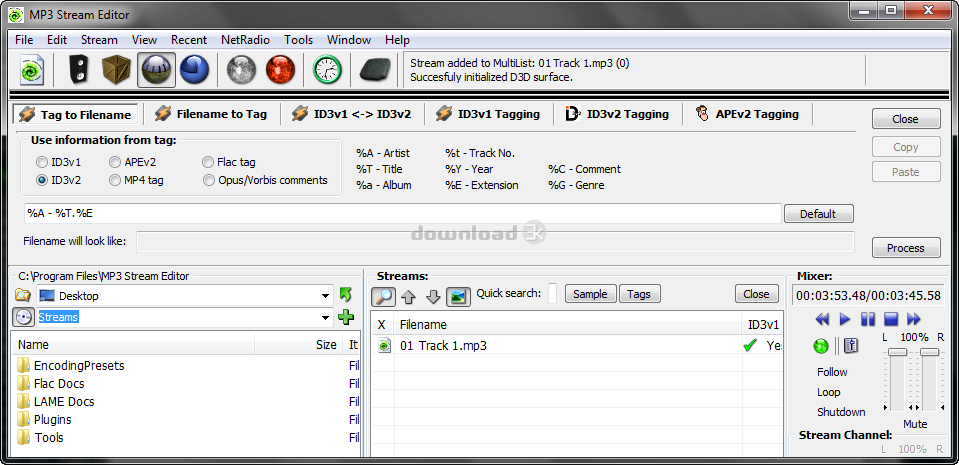Click the green plus add icon

tap(346, 317)
